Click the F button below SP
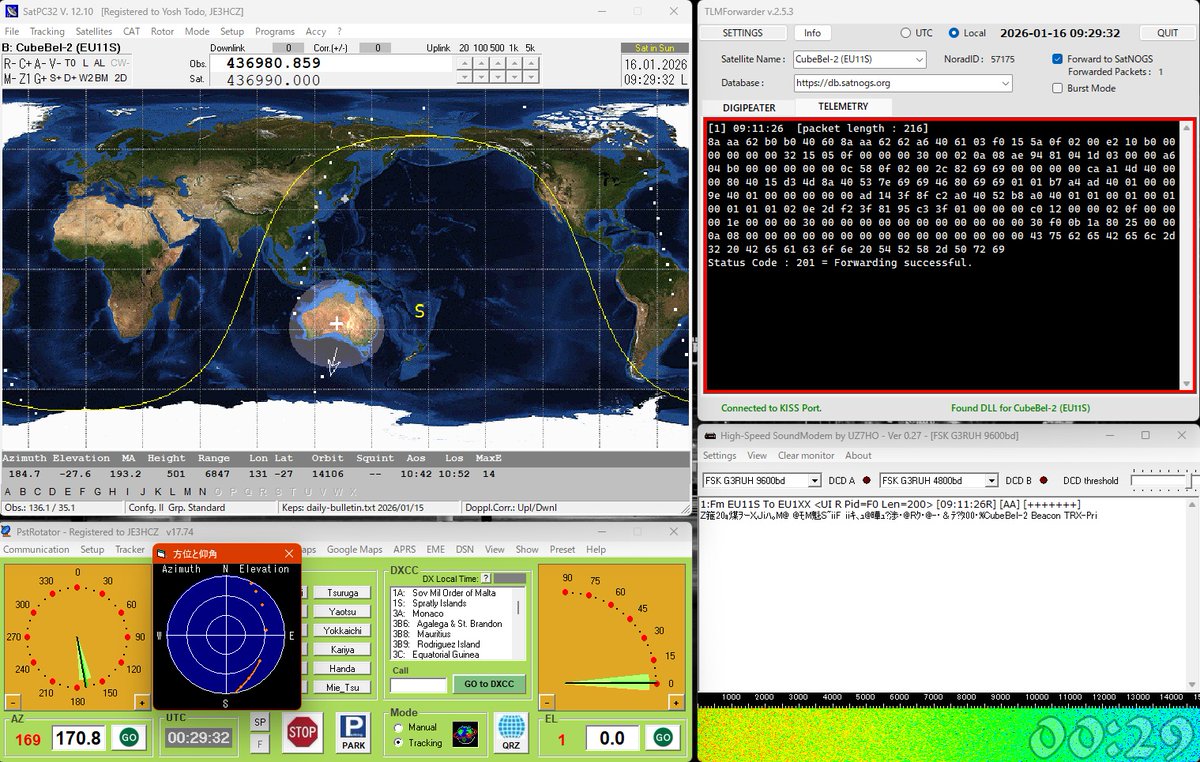 pyautogui.click(x=259, y=743)
